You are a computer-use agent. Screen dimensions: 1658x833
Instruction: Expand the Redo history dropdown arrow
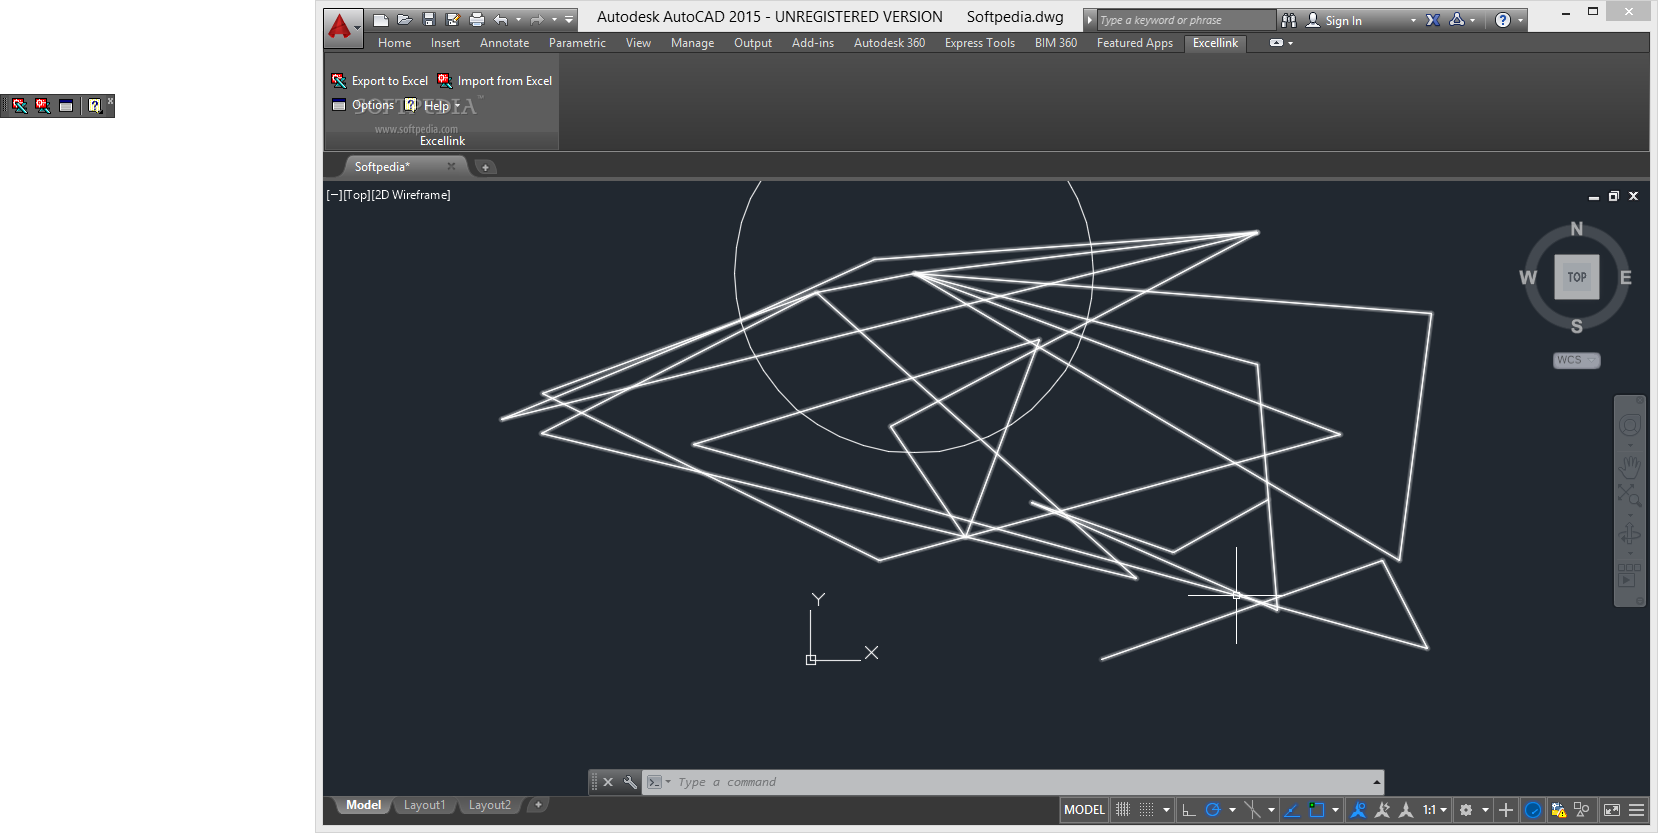554,20
